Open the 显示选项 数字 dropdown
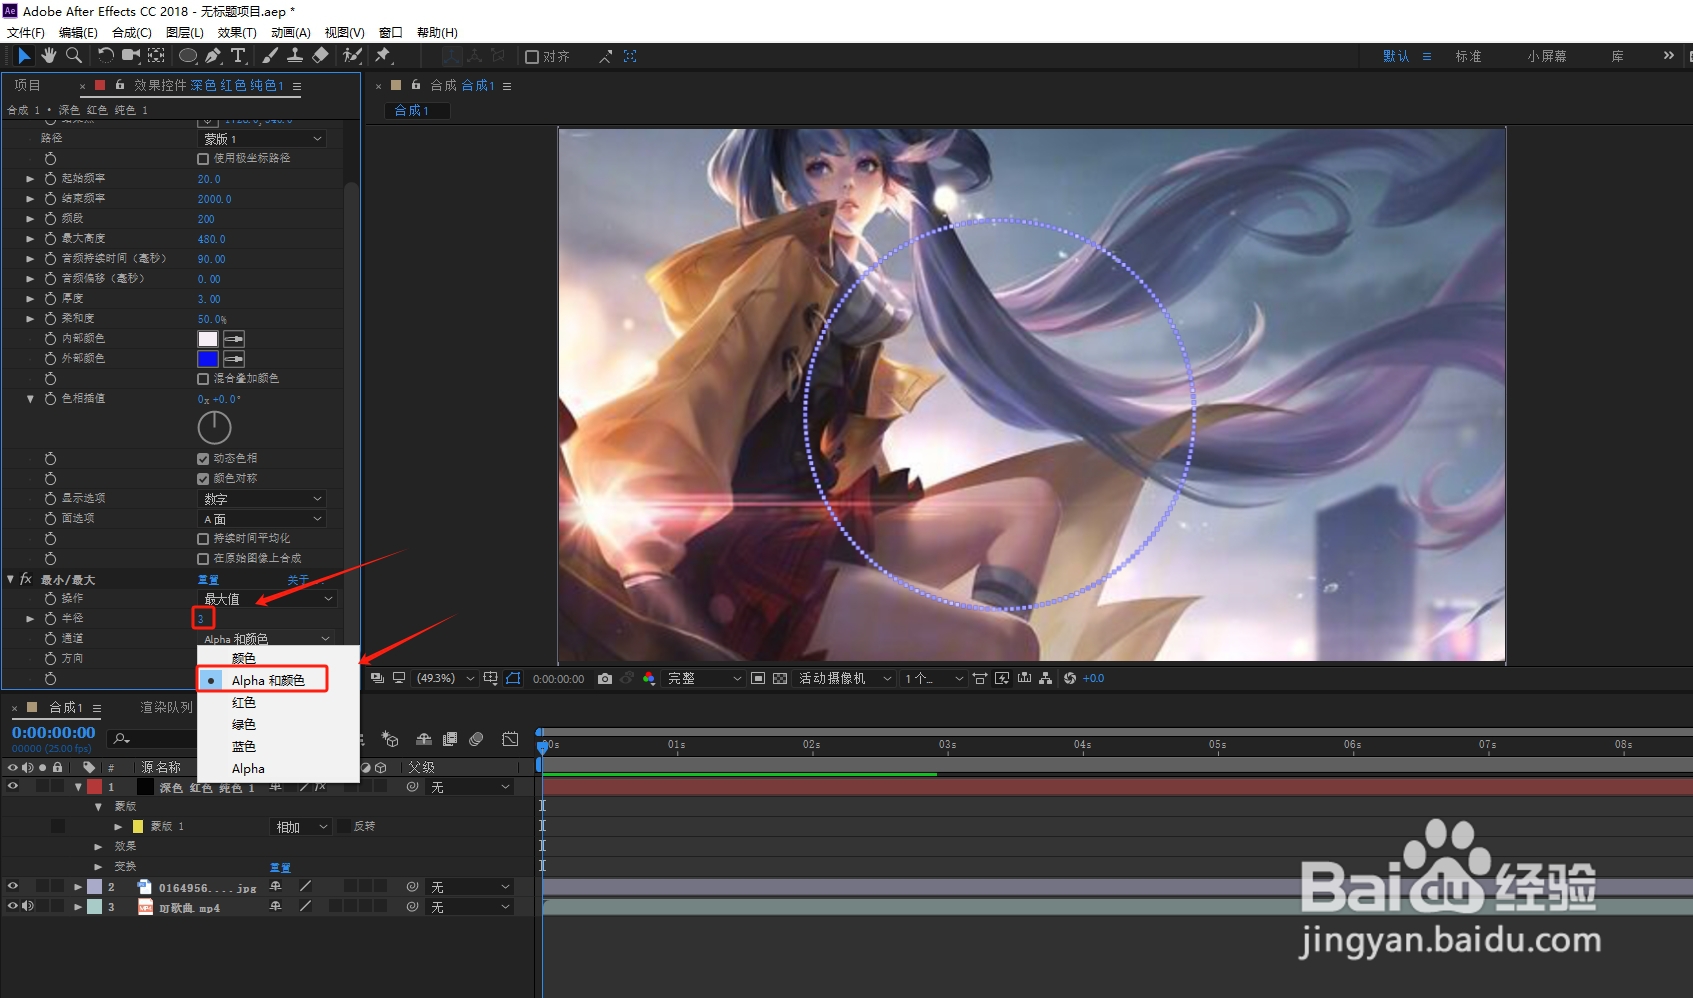Viewport: 1693px width, 998px height. click(x=263, y=499)
